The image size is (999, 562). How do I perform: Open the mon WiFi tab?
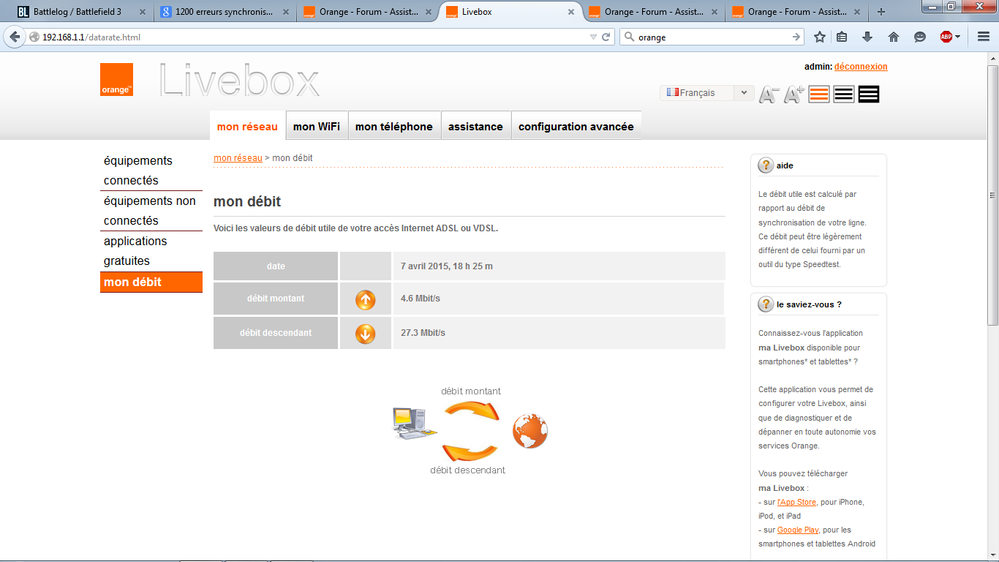[317, 126]
